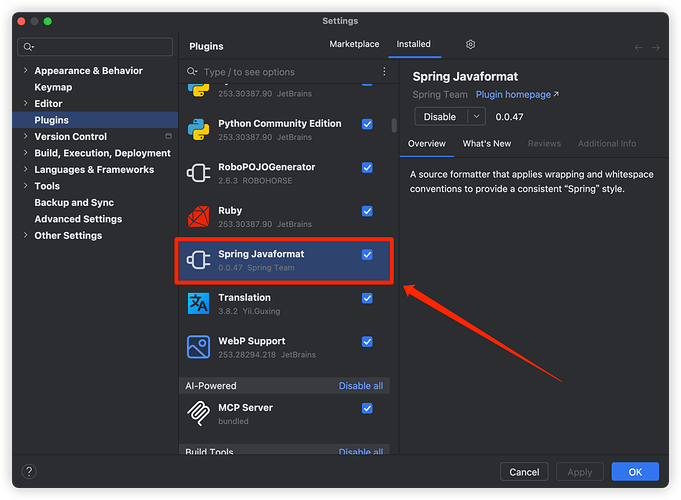The width and height of the screenshot is (681, 500).
Task: Click the RoboPOJOGenerator plug icon
Action: click(x=198, y=173)
